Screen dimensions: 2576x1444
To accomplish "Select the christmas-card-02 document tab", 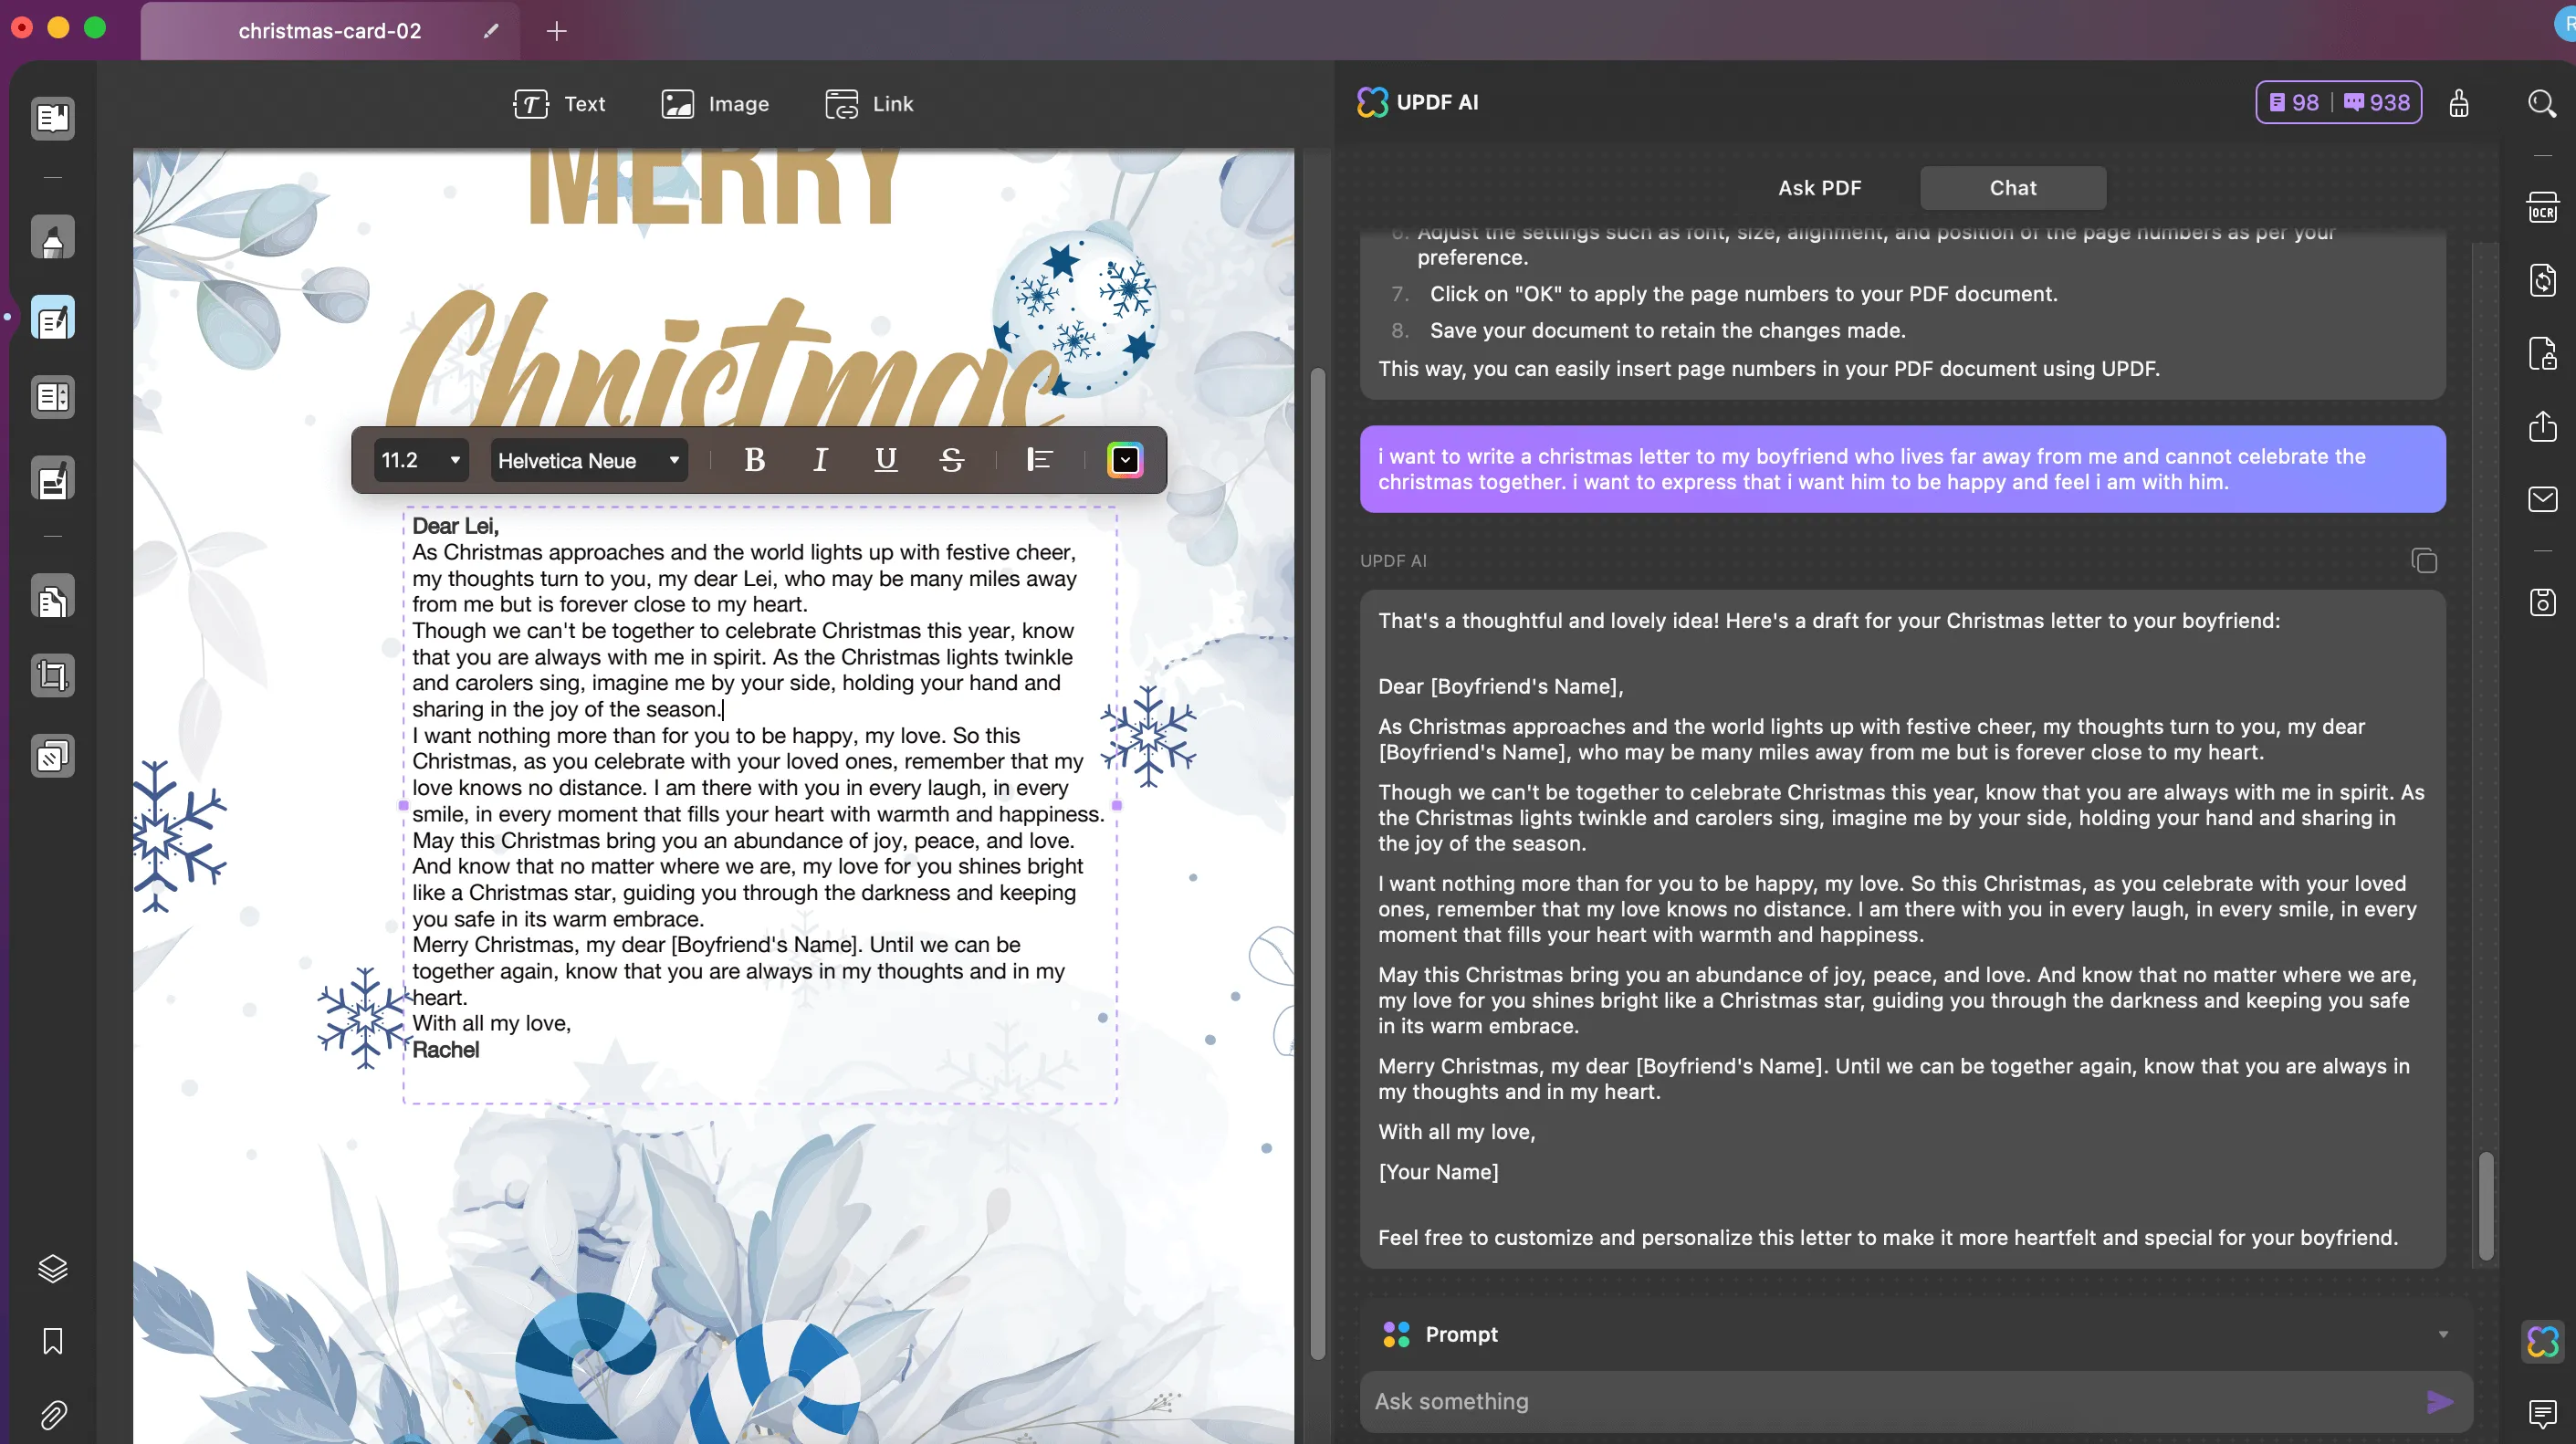I will pyautogui.click(x=329, y=31).
